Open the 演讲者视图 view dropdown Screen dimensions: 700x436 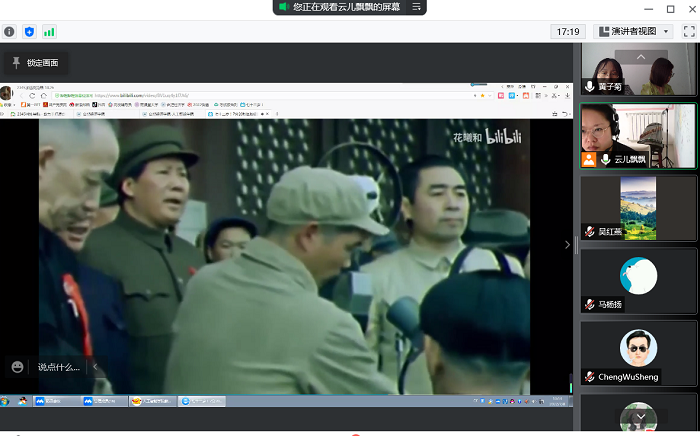(x=634, y=31)
